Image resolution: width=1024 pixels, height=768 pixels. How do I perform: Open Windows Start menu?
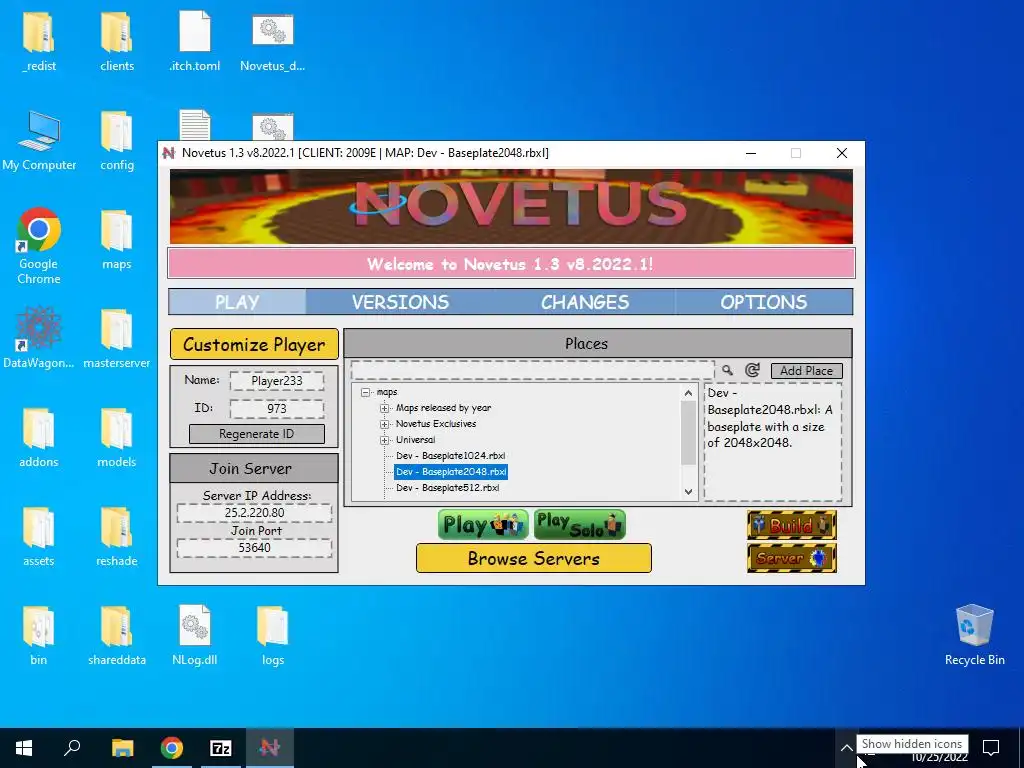(x=24, y=748)
